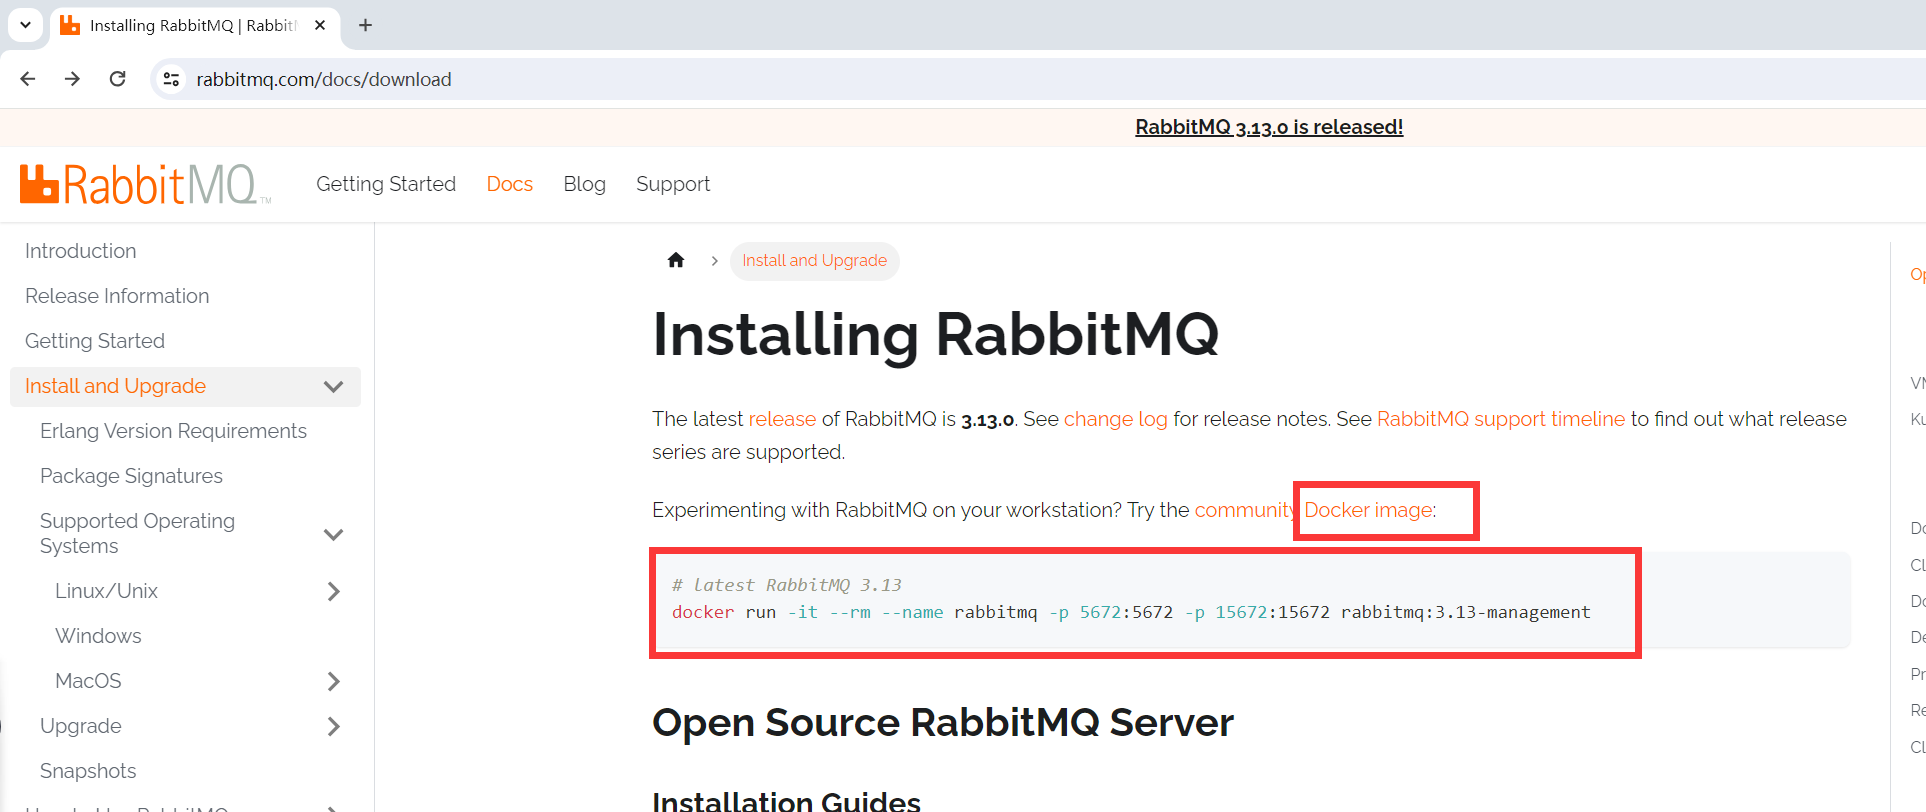The height and width of the screenshot is (812, 1926).
Task: Open the 'release' link in first paragraph
Action: click(782, 419)
